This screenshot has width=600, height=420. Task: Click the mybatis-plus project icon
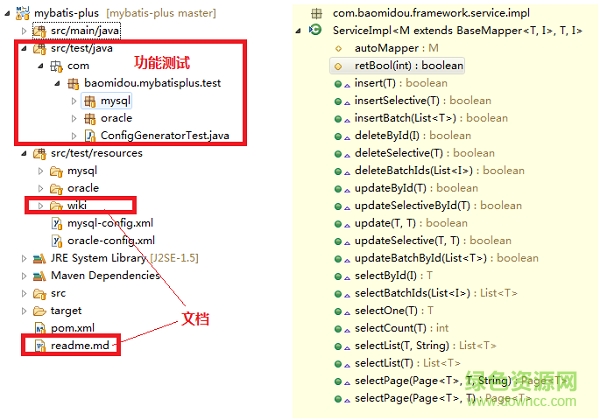point(23,13)
